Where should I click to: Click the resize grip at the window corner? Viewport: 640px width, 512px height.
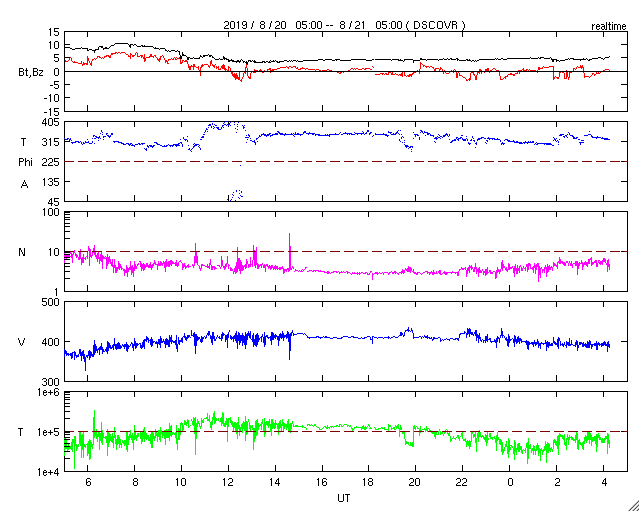(633, 505)
